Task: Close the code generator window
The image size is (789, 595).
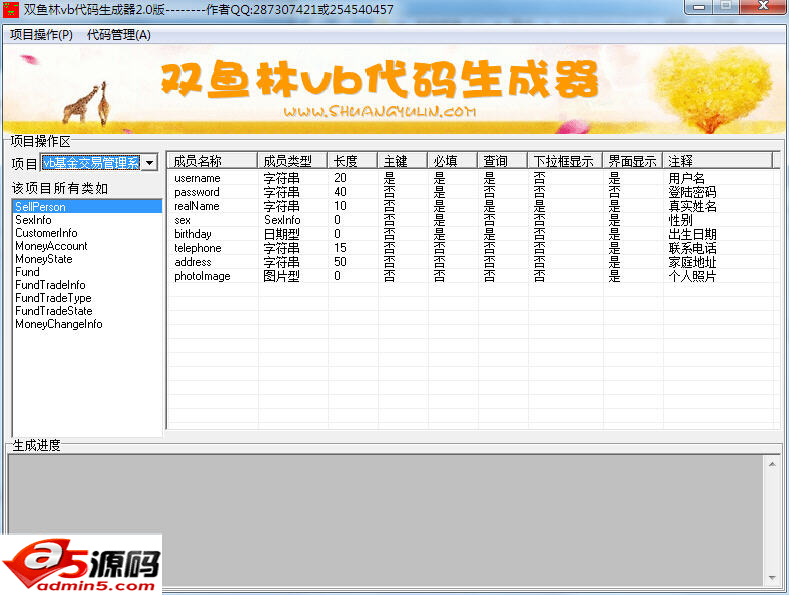Action: click(762, 7)
